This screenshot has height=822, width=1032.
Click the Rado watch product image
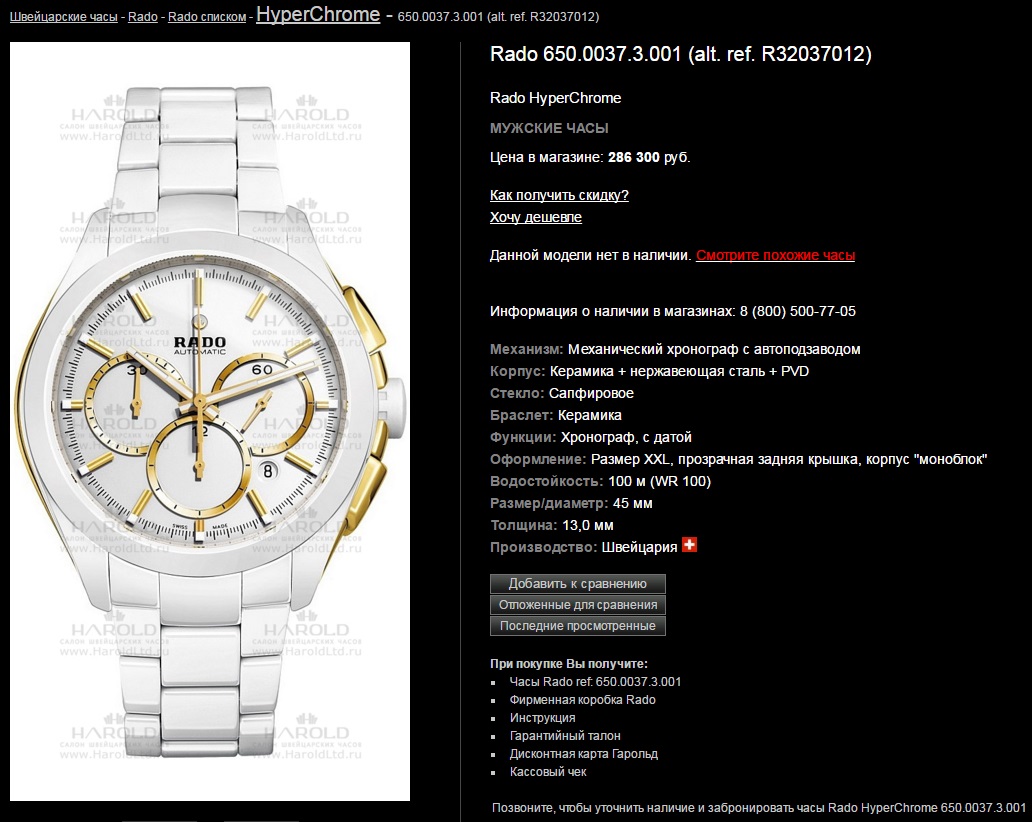point(210,421)
